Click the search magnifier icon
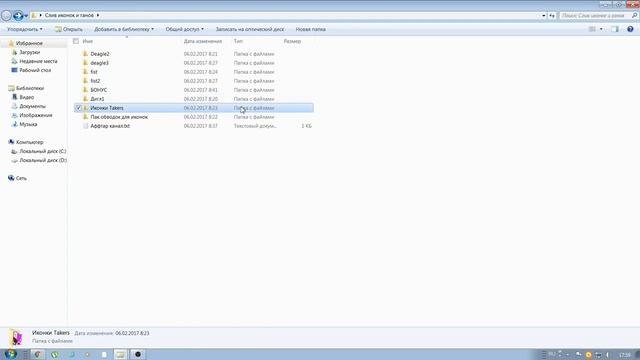The width and height of the screenshot is (640, 360). [x=634, y=16]
